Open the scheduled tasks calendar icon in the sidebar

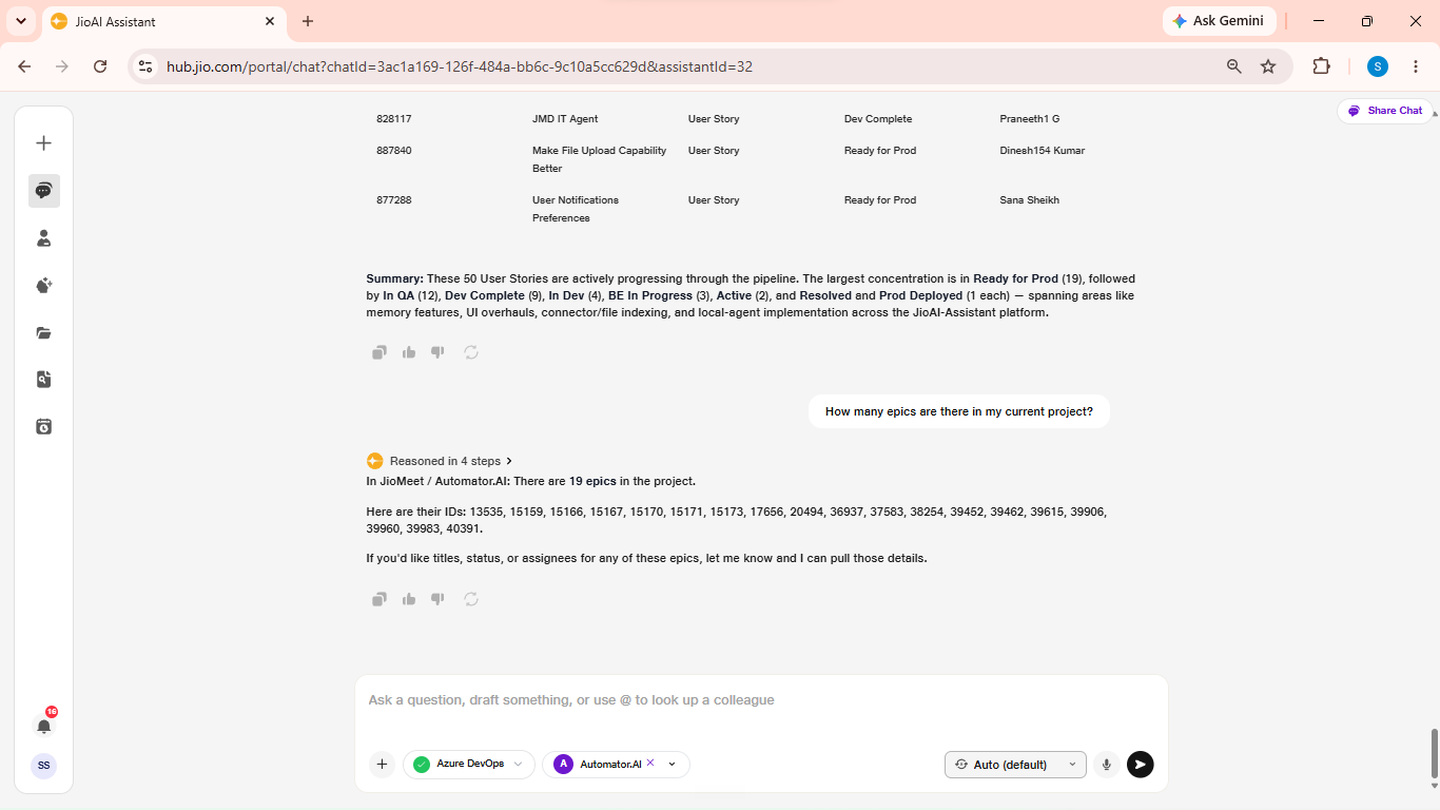tap(44, 427)
